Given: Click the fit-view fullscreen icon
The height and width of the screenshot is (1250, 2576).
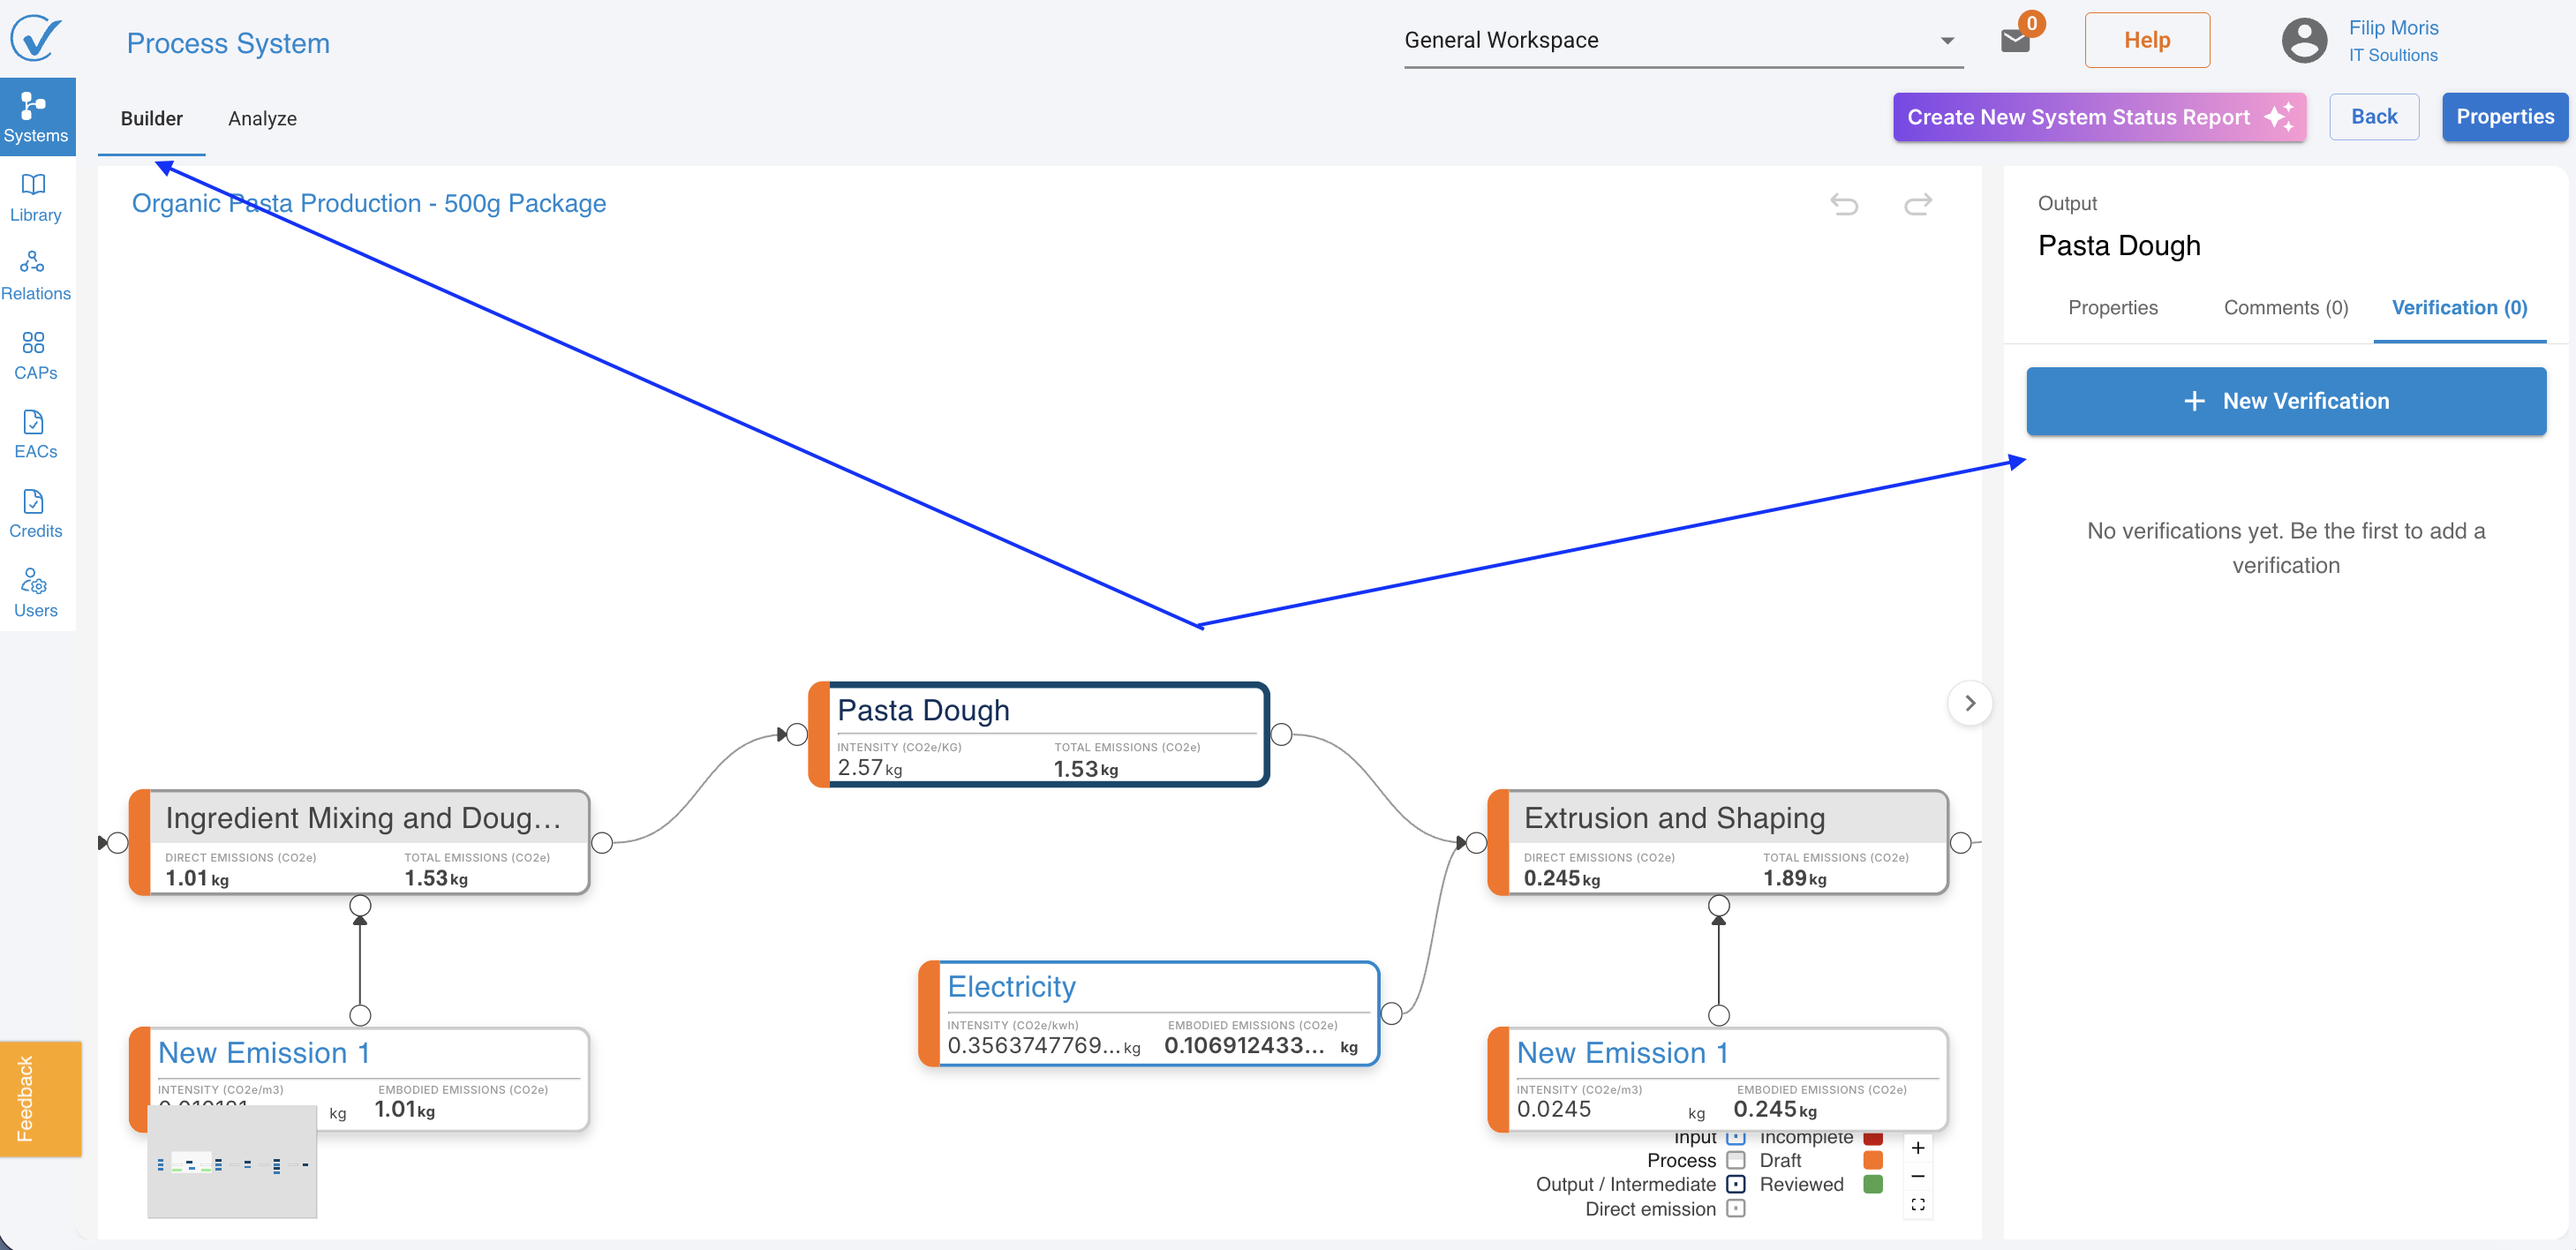Looking at the screenshot, I should tap(1917, 1204).
